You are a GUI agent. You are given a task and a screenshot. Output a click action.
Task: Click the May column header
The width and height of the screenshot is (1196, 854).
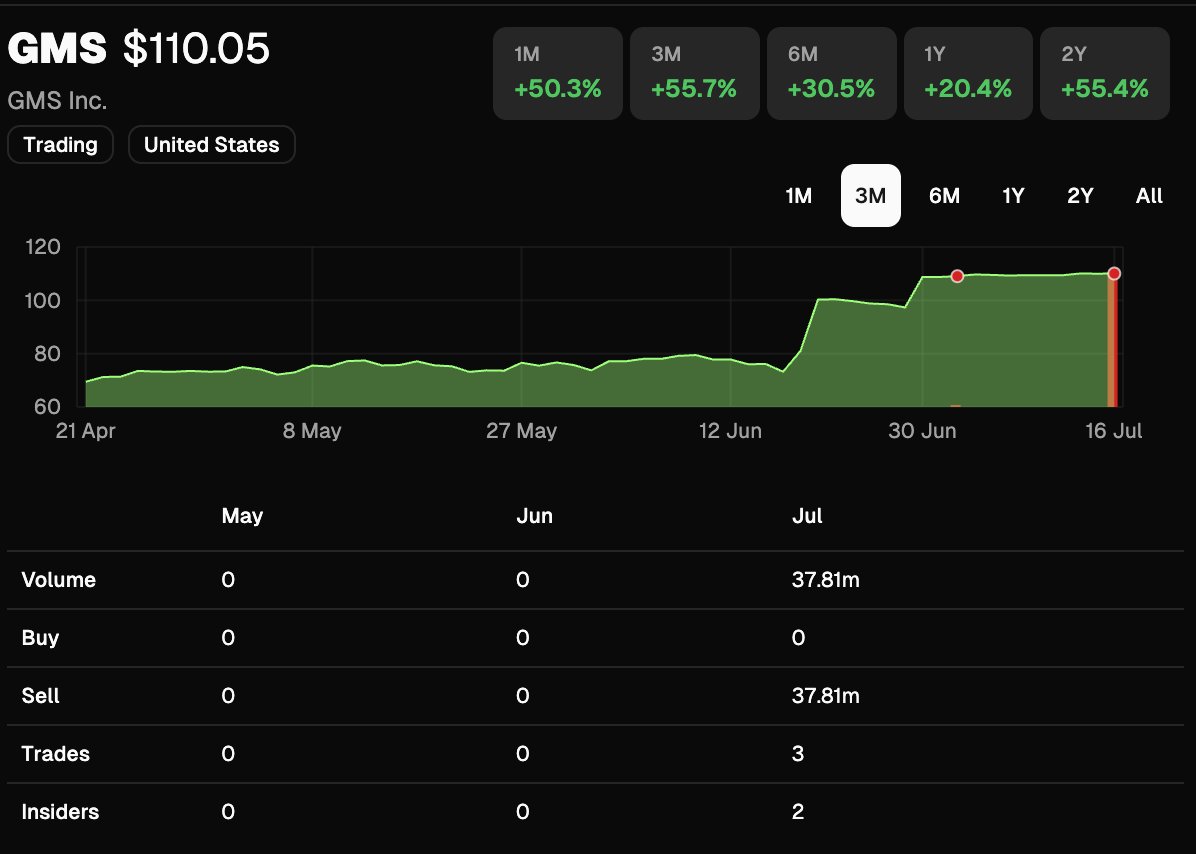point(242,516)
